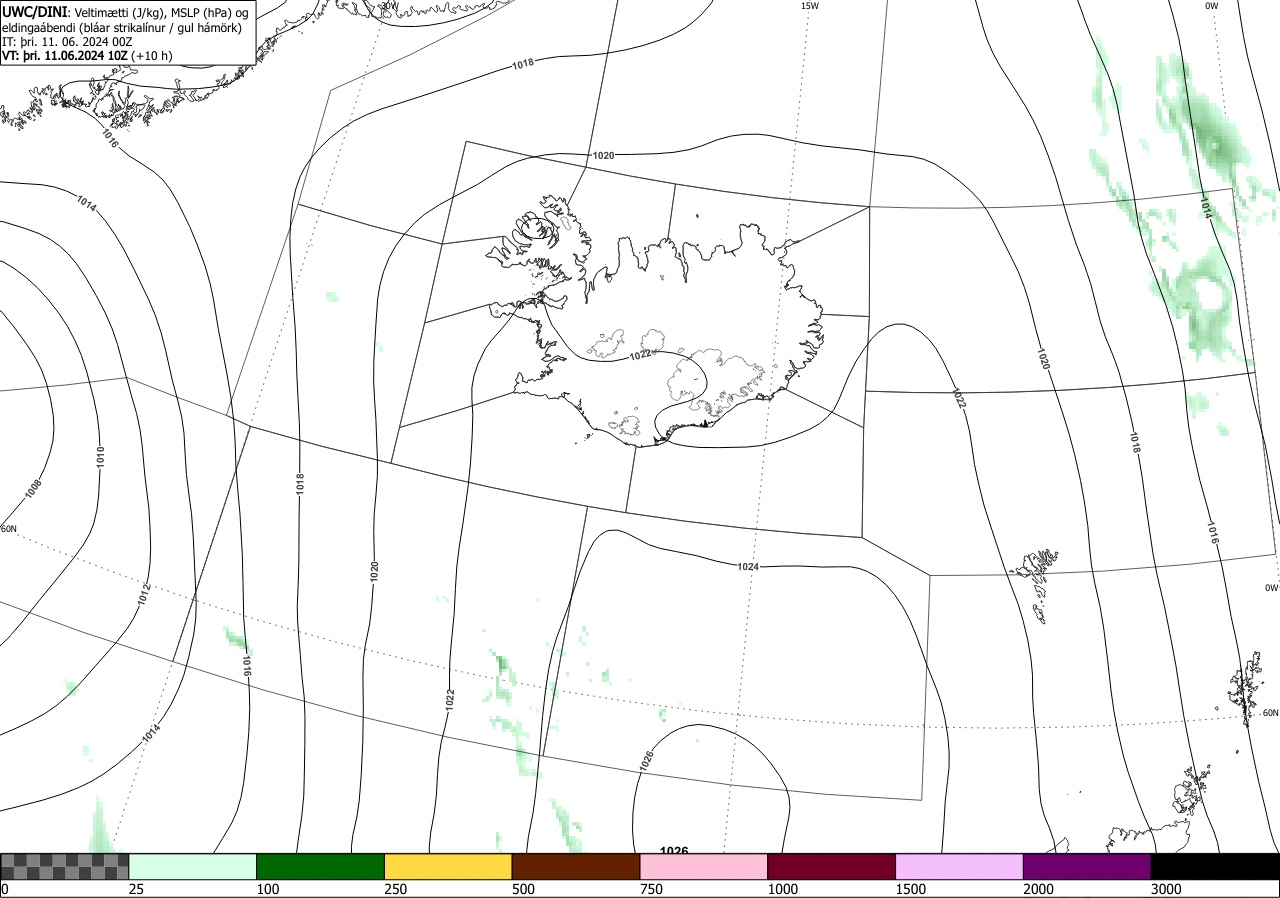Click the legend value "25"
The image size is (1280, 898).
(136, 889)
